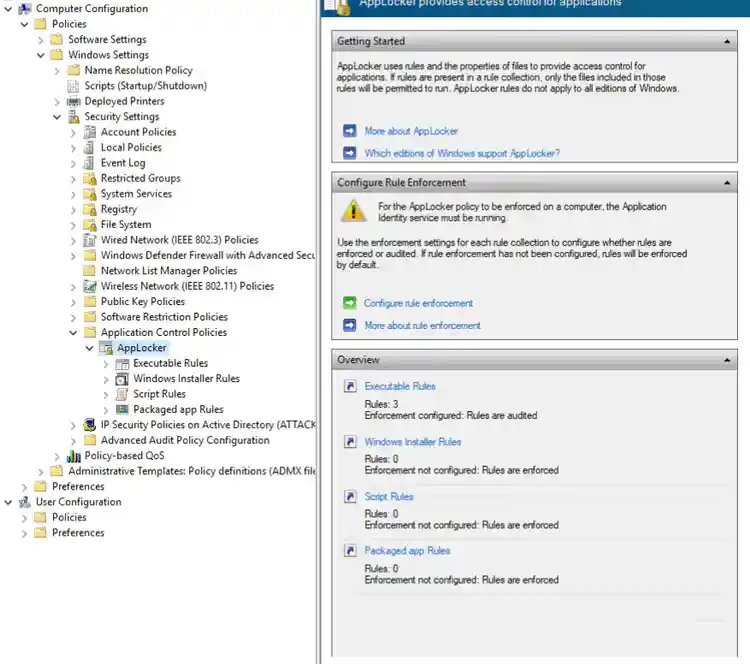Screen dimensions: 750x664
Task: Open Which editions of Windows support AppLocker
Action: [462, 154]
